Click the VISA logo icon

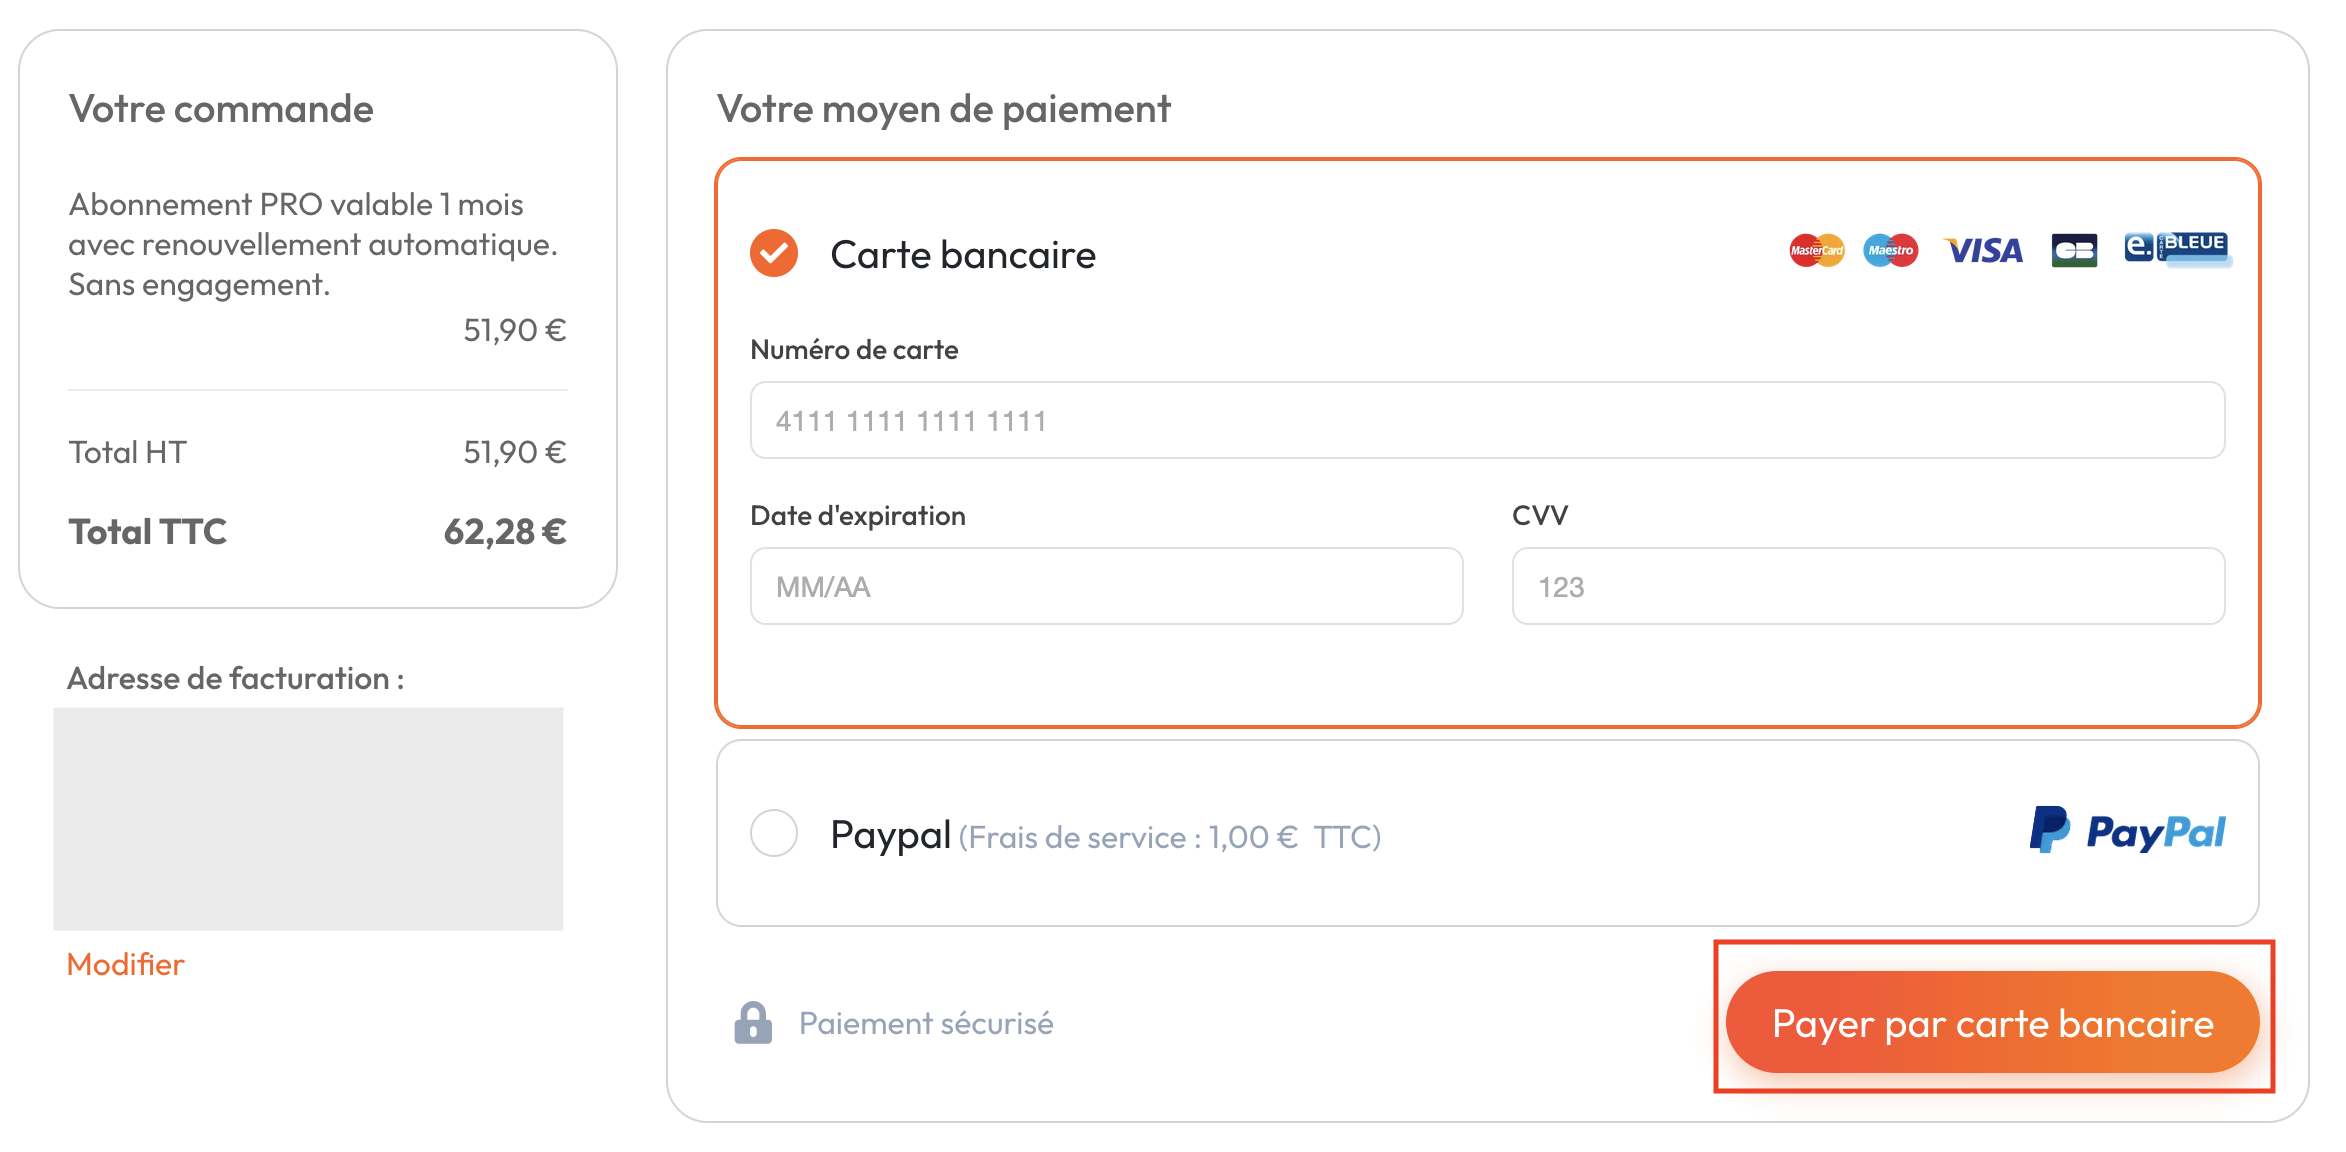pos(1984,250)
